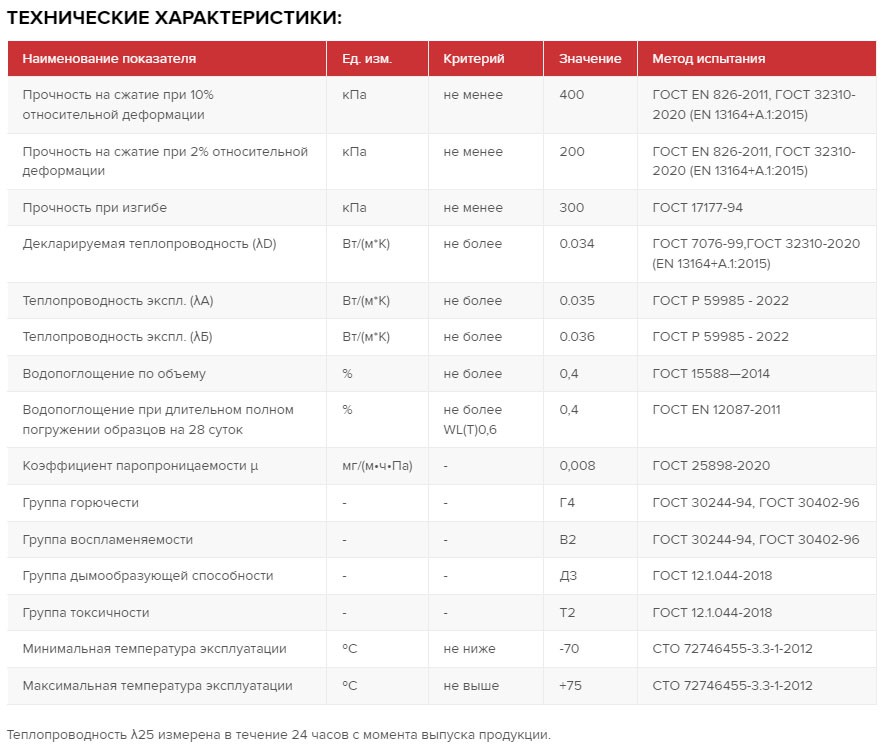Image resolution: width=886 pixels, height=751 pixels.
Task: Click the "Значение" column header
Action: pyautogui.click(x=590, y=59)
